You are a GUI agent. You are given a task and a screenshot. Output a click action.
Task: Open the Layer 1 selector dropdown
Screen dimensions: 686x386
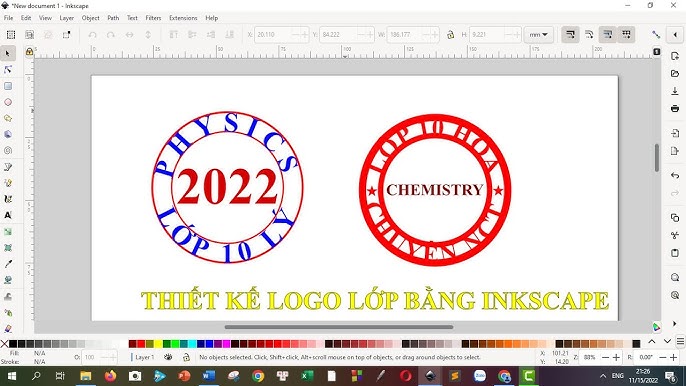pyautogui.click(x=145, y=357)
